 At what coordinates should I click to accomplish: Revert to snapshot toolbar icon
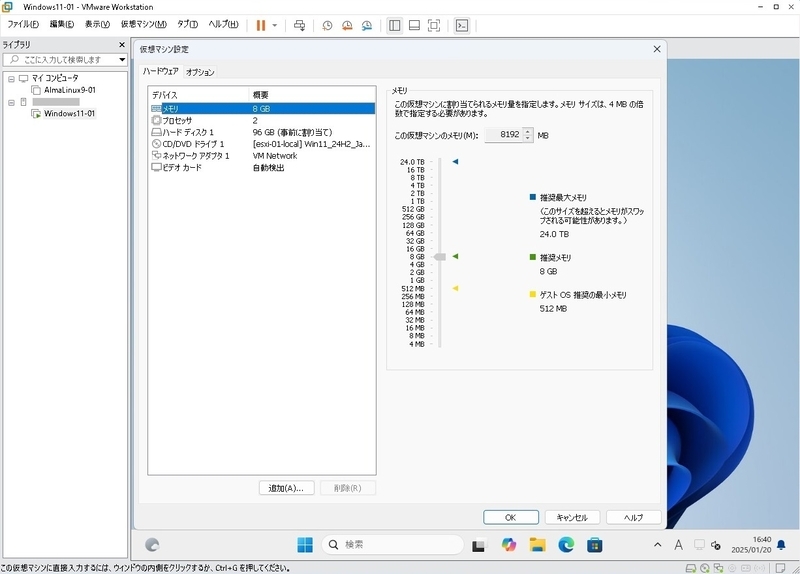[347, 26]
